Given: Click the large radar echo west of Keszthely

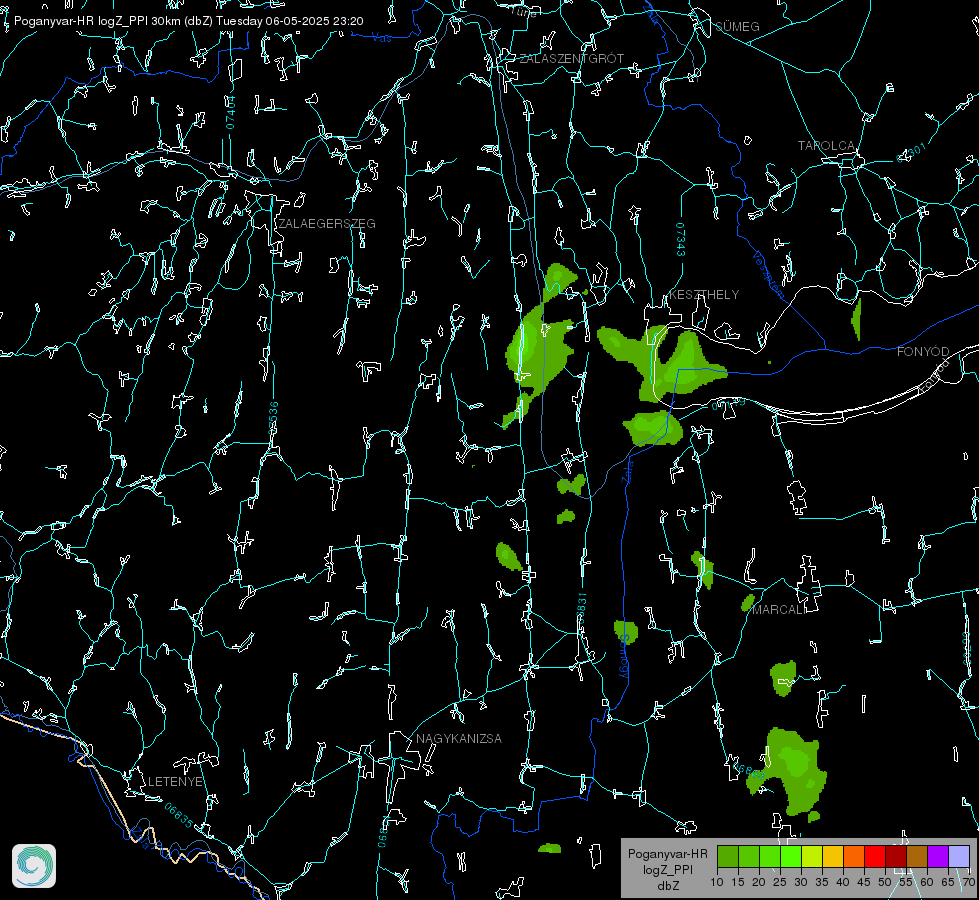Looking at the screenshot, I should [538, 350].
